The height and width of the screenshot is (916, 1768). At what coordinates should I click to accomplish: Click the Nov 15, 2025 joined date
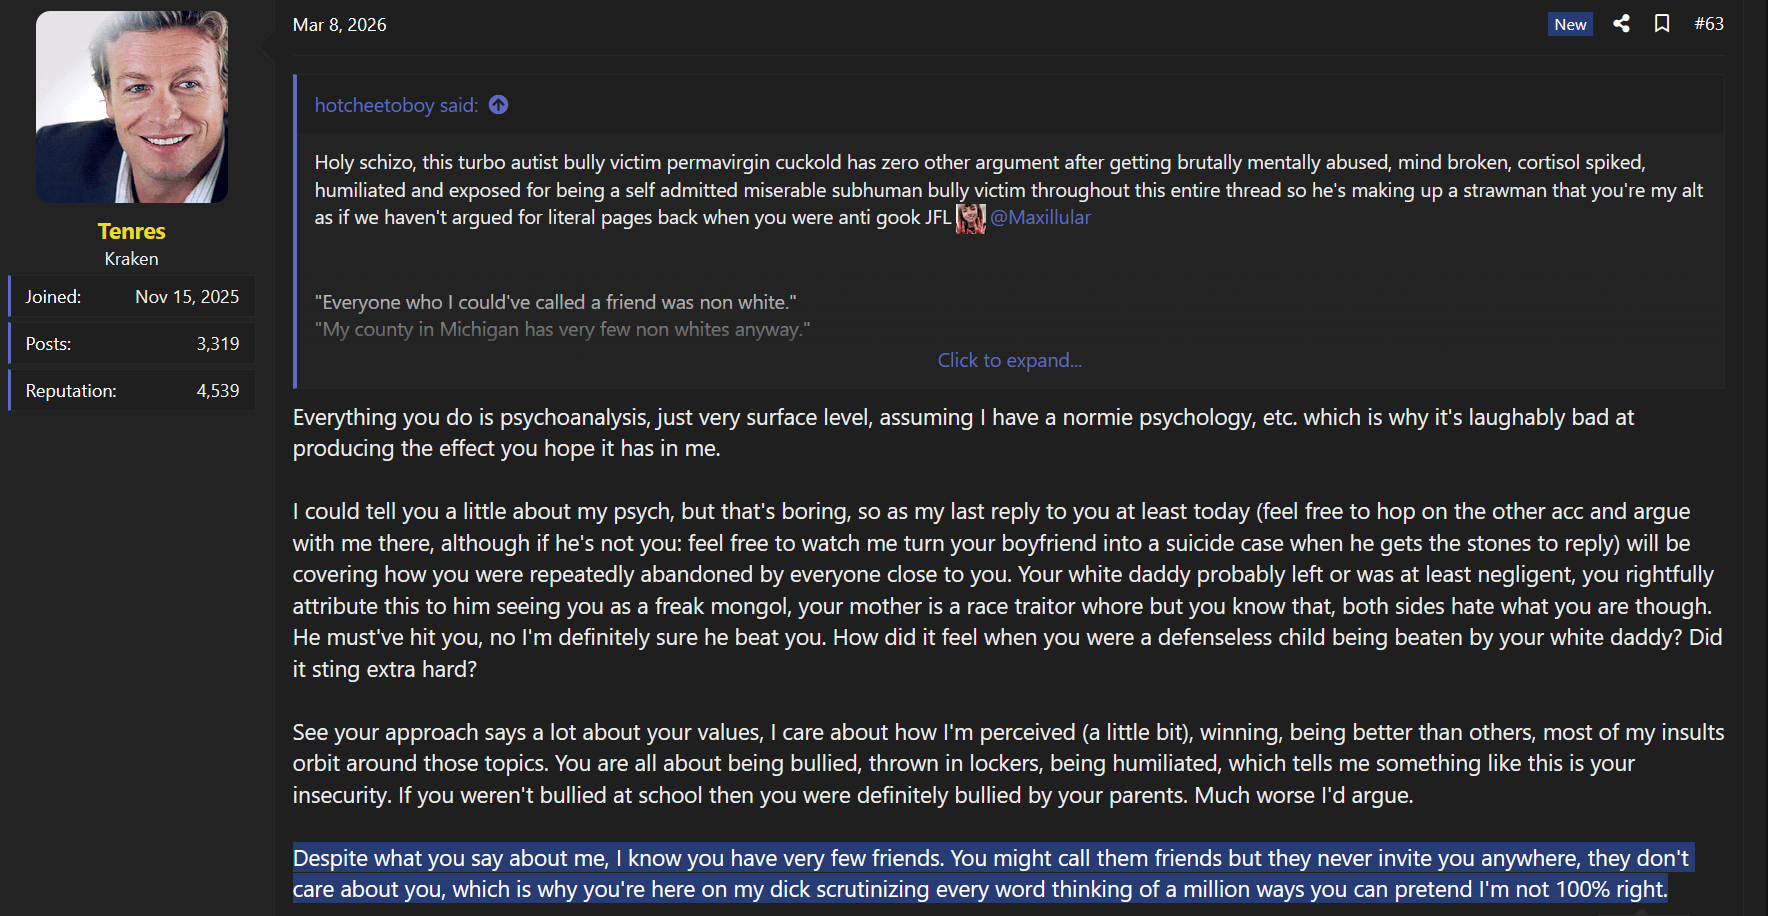click(x=187, y=297)
